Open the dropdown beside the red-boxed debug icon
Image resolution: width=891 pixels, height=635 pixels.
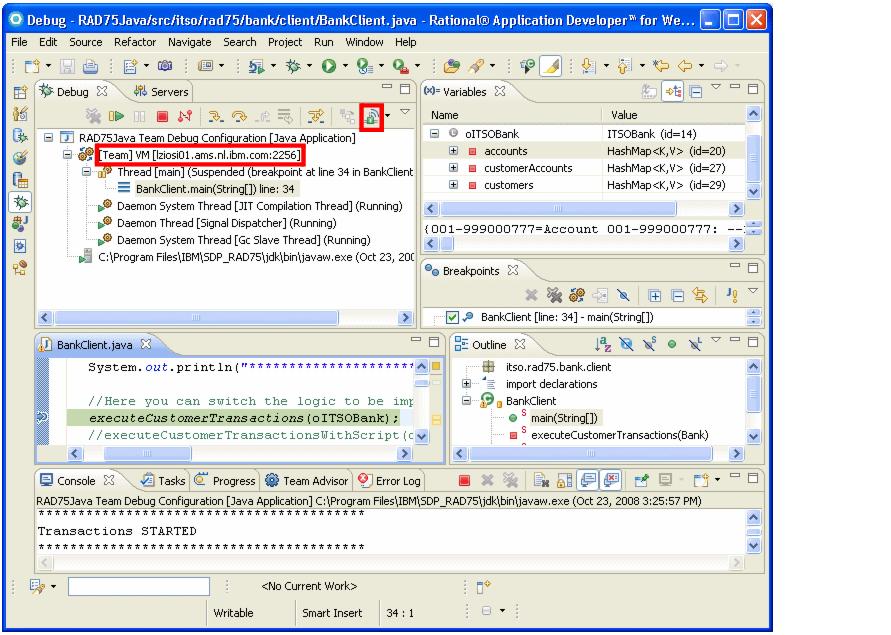(x=388, y=116)
